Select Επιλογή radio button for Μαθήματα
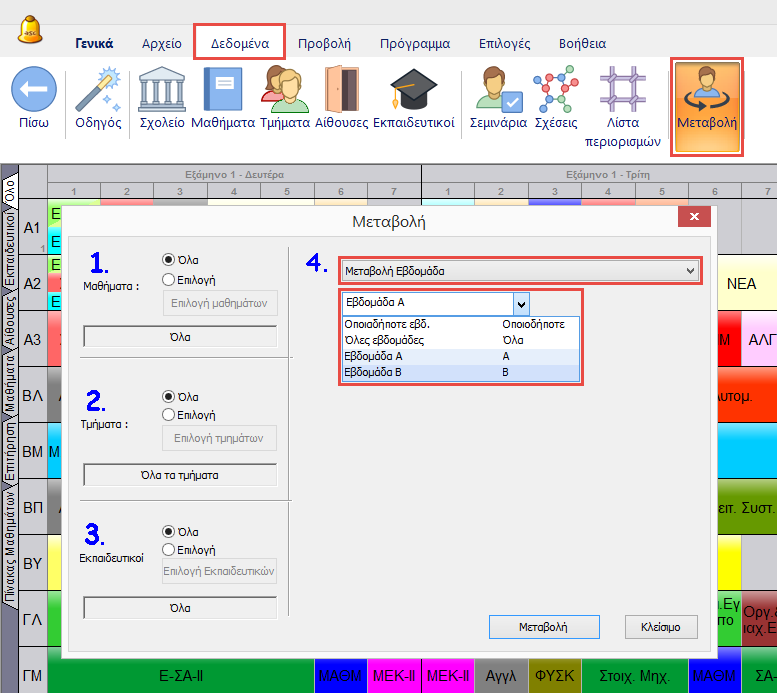The width and height of the screenshot is (777, 693). 169,280
